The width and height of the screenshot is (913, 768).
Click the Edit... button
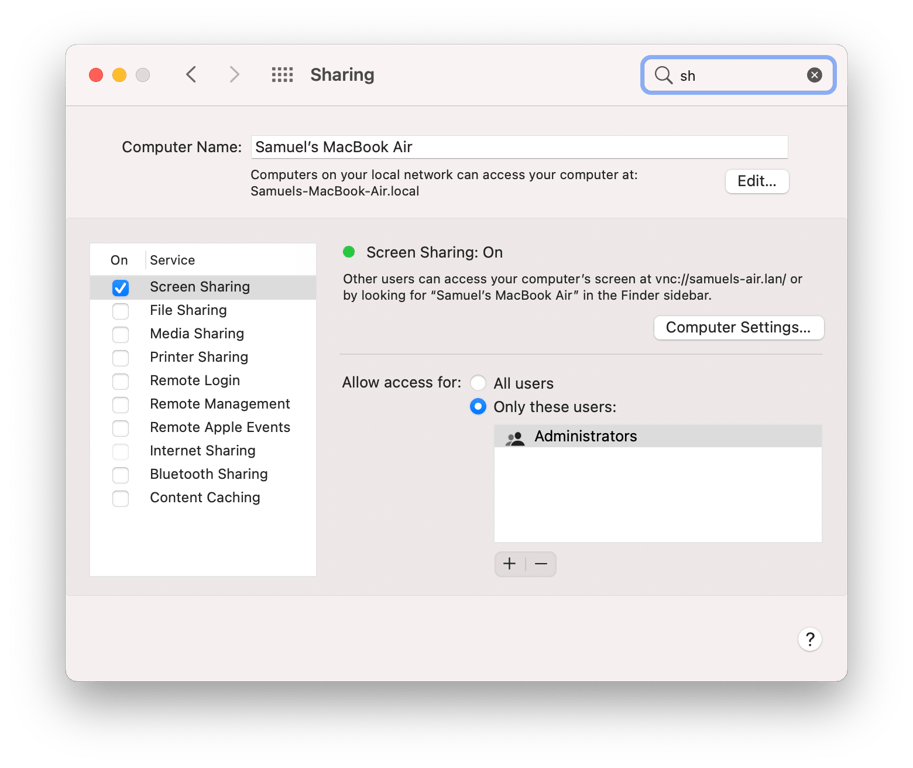click(756, 181)
